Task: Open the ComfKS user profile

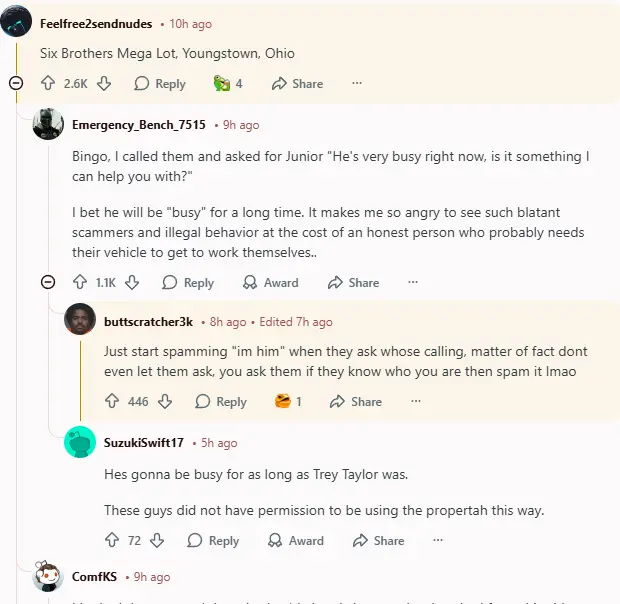Action: pyautogui.click(x=92, y=577)
